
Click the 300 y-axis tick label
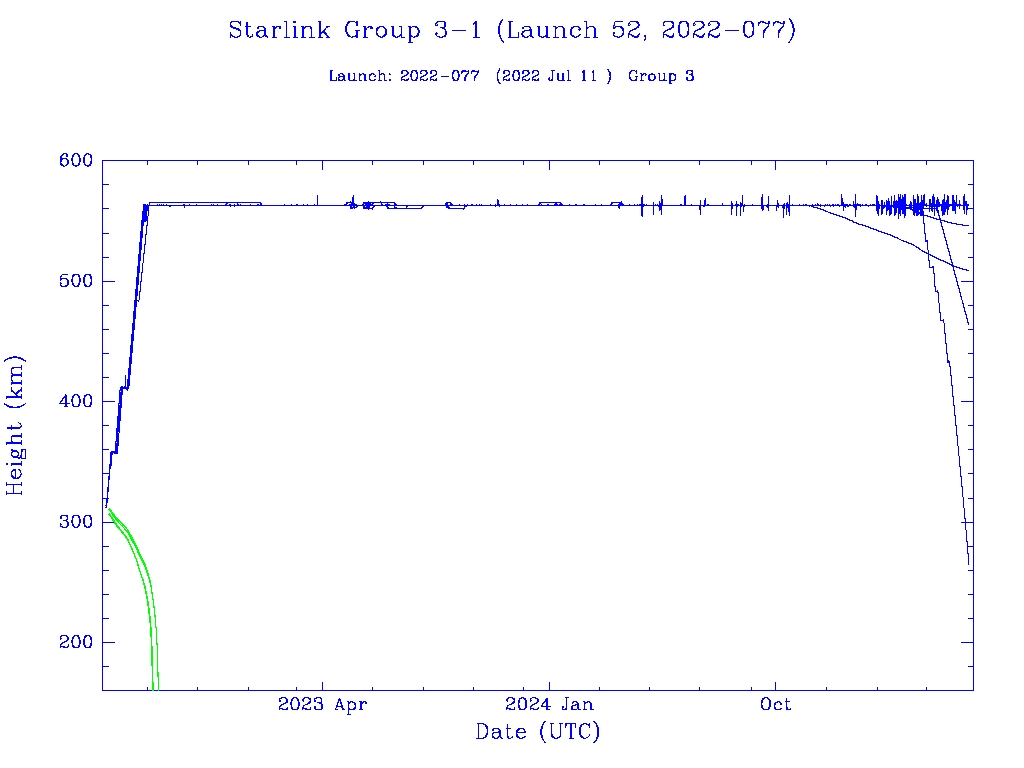coord(76,522)
